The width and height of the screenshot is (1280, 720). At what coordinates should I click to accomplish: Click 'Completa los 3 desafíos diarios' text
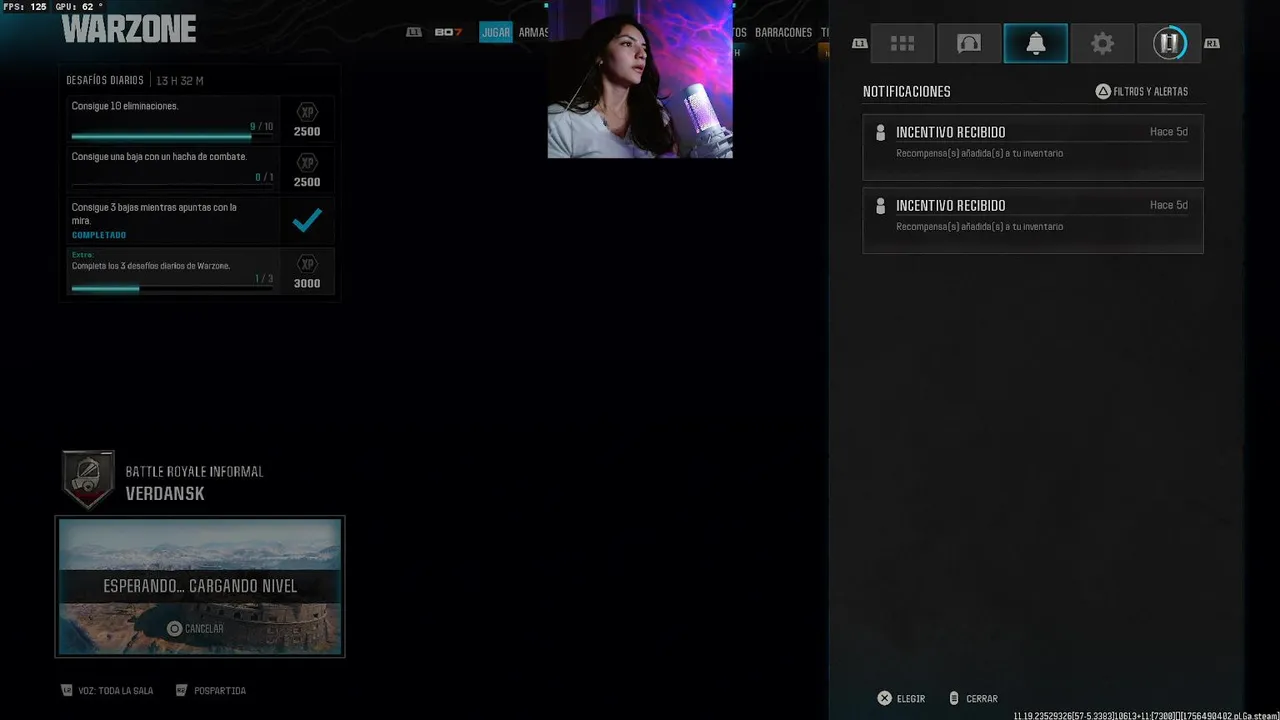click(x=151, y=266)
